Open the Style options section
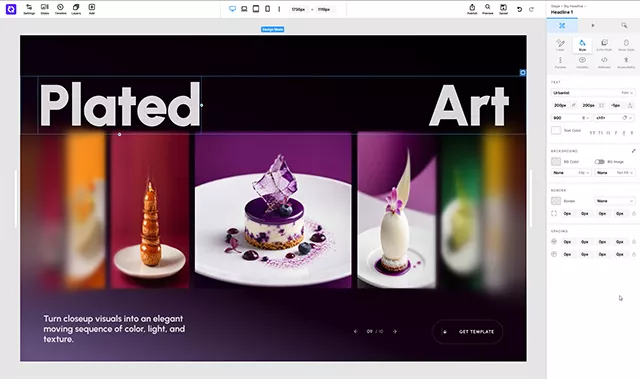 [x=582, y=45]
